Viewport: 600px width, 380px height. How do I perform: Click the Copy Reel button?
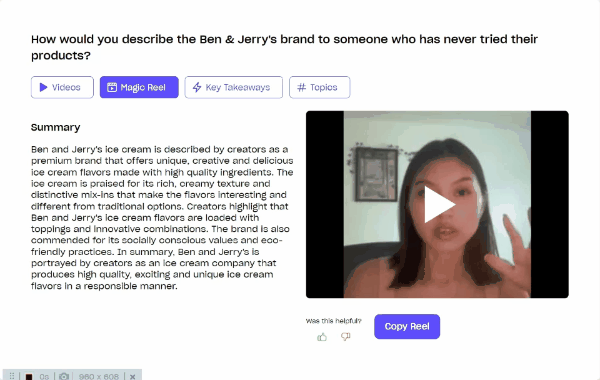407,326
